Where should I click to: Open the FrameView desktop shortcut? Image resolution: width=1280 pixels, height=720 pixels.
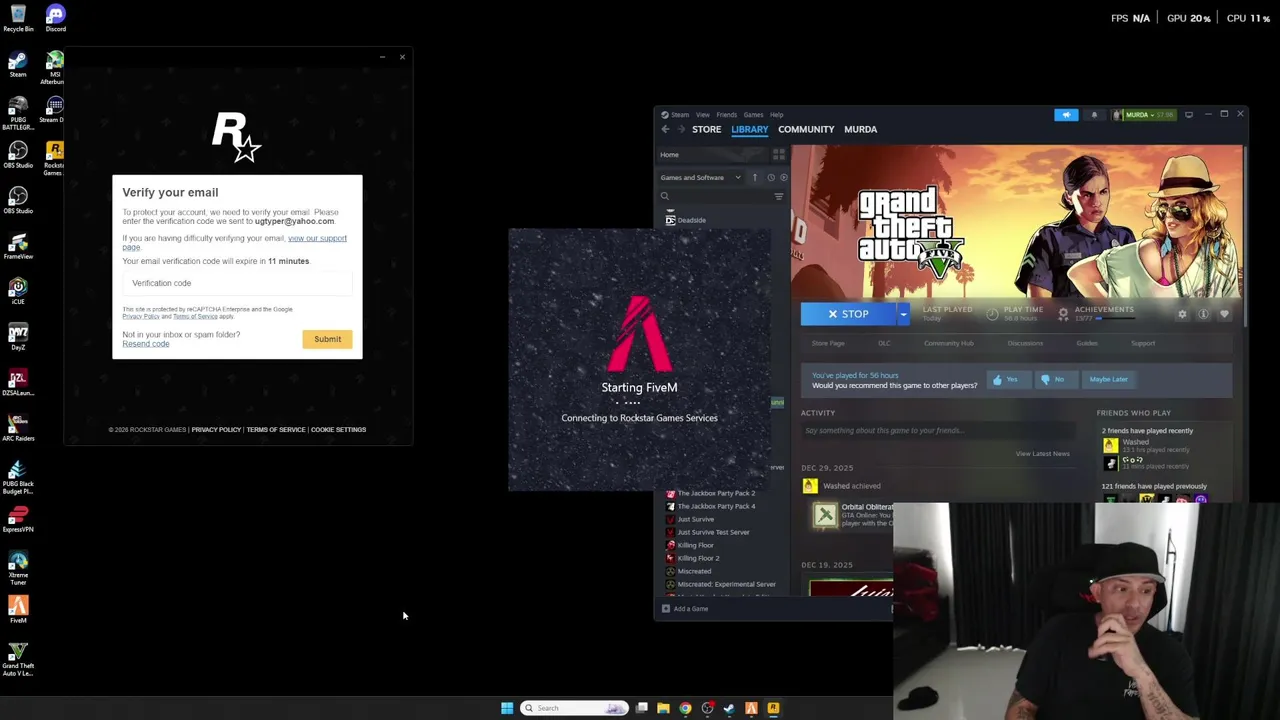[18, 246]
